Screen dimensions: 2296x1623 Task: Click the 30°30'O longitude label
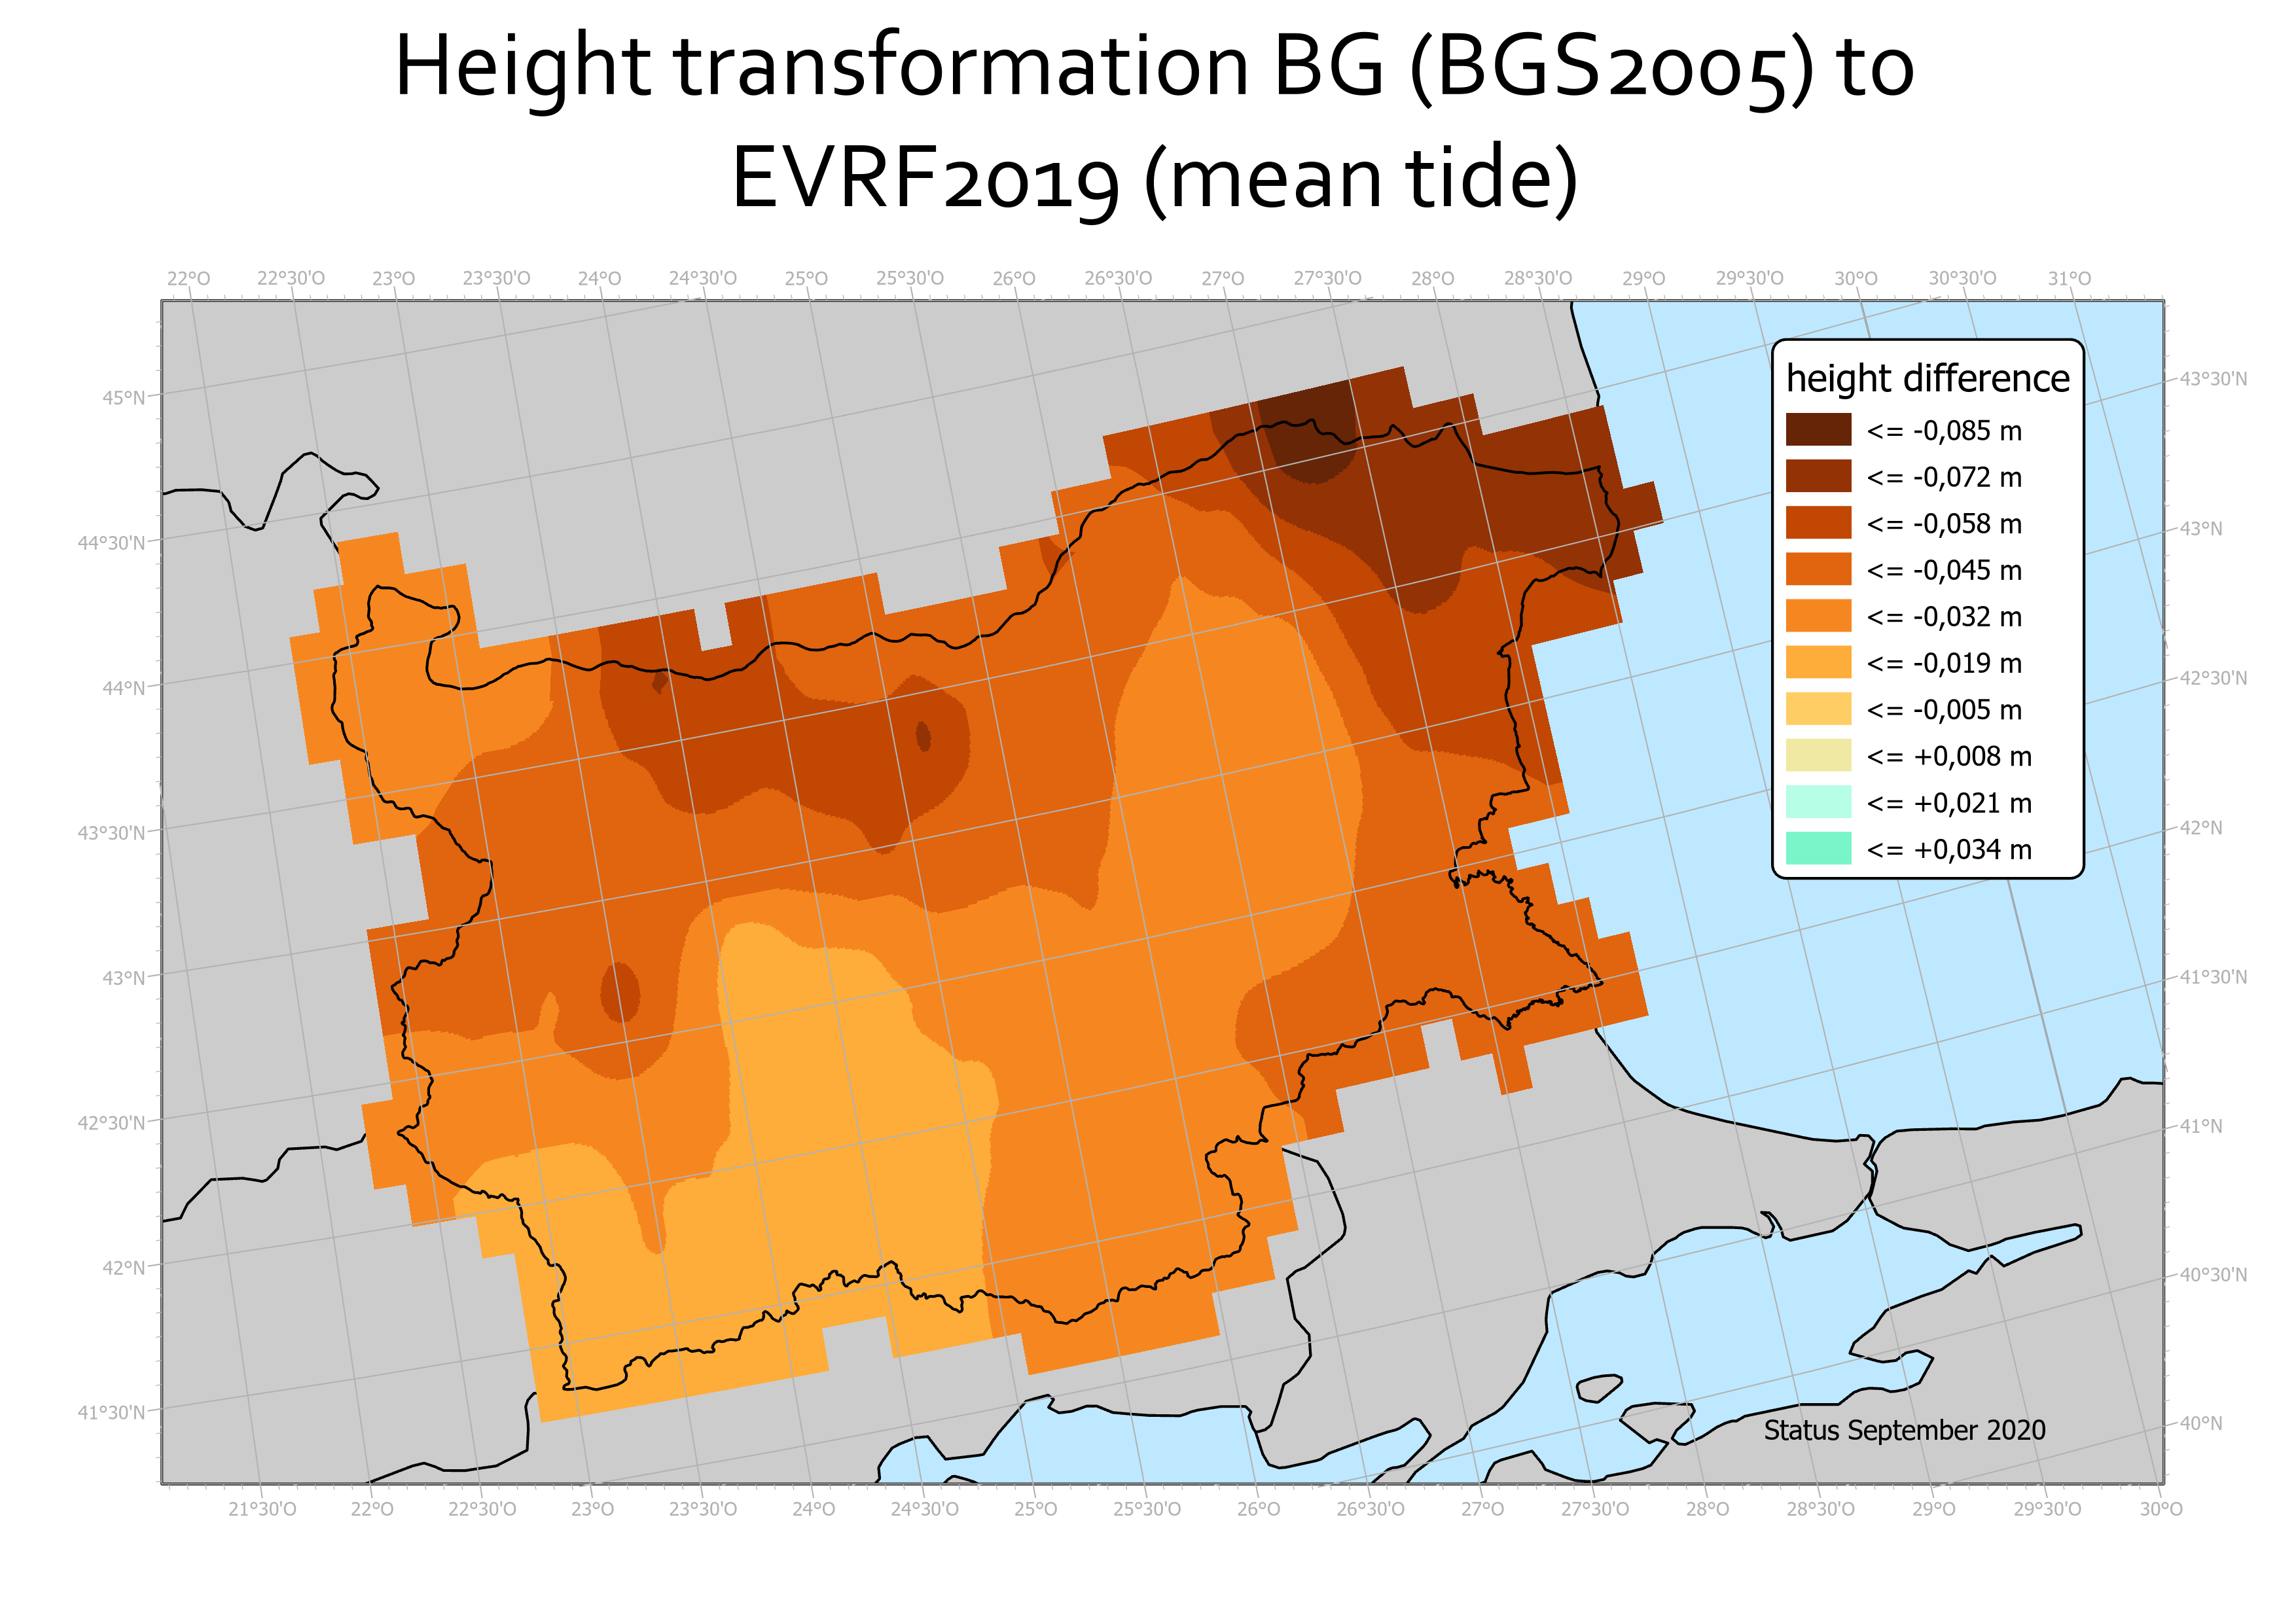tap(1962, 278)
